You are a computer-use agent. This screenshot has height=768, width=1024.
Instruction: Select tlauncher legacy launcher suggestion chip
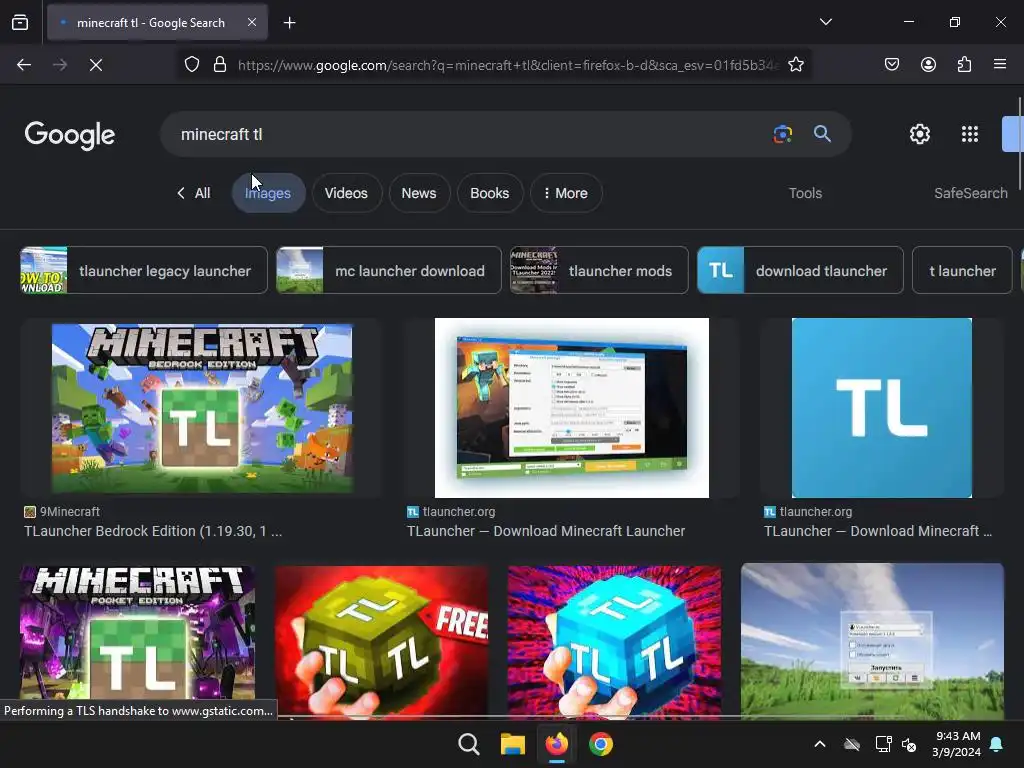tap(144, 270)
